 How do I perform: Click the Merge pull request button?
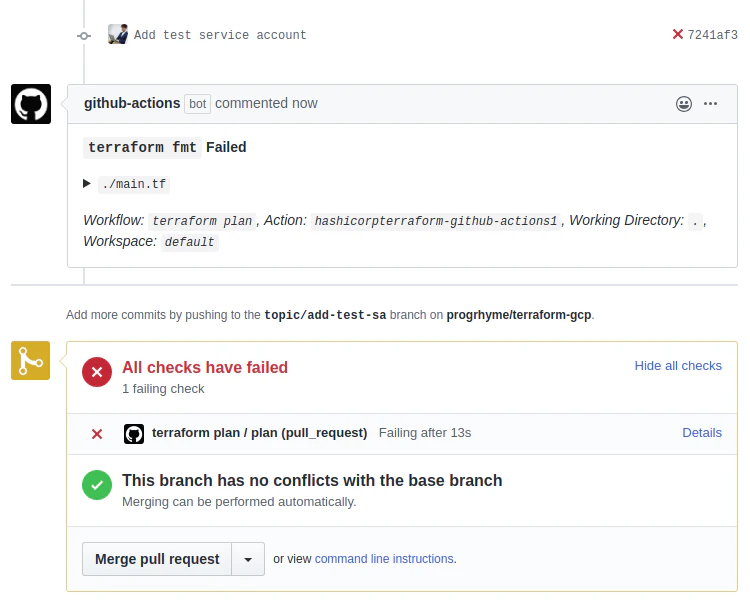(x=157, y=559)
